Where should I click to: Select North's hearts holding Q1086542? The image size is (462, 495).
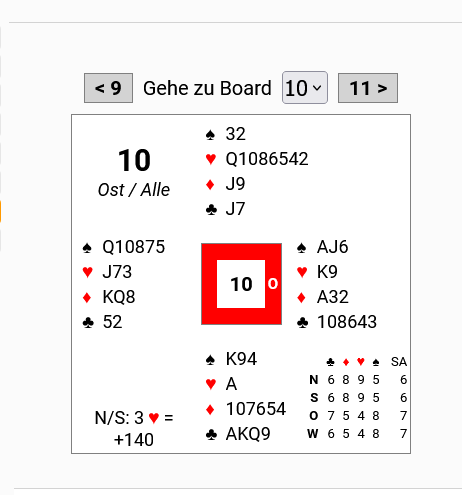coord(267,159)
